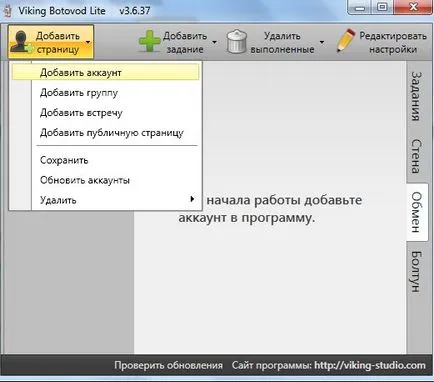The height and width of the screenshot is (382, 434).
Task: Click the text аккаунт в программу.
Action: pos(247,218)
